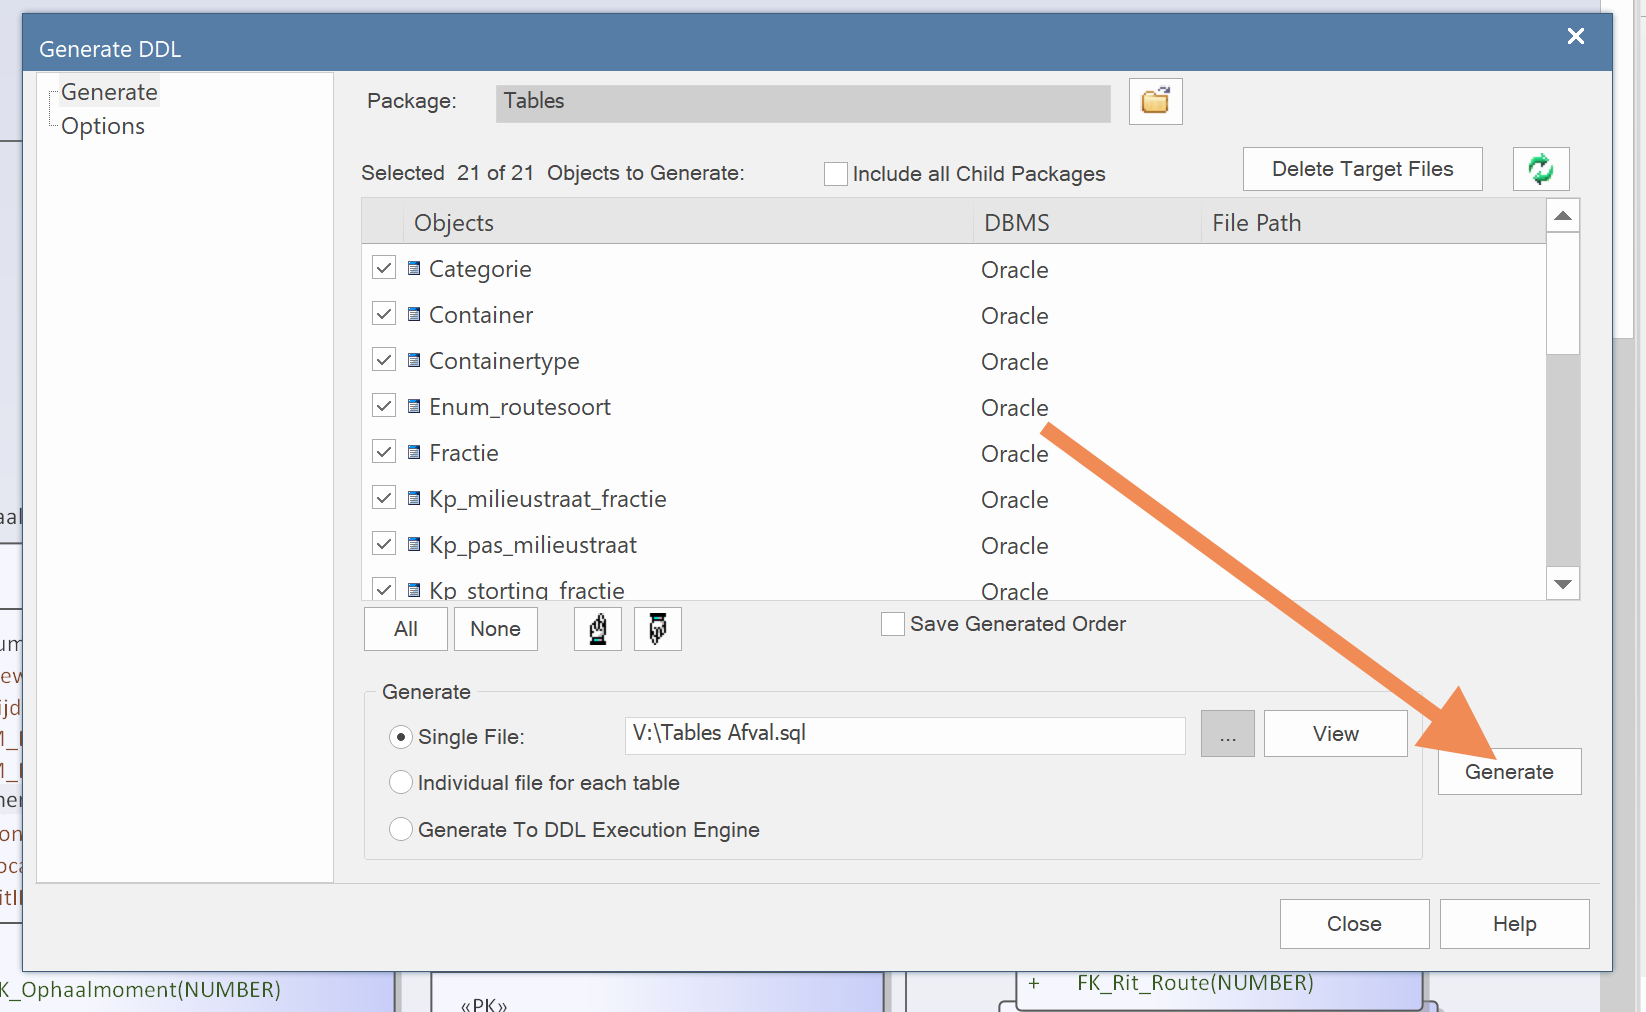
Task: Select Individual file for each table
Action: click(x=401, y=782)
